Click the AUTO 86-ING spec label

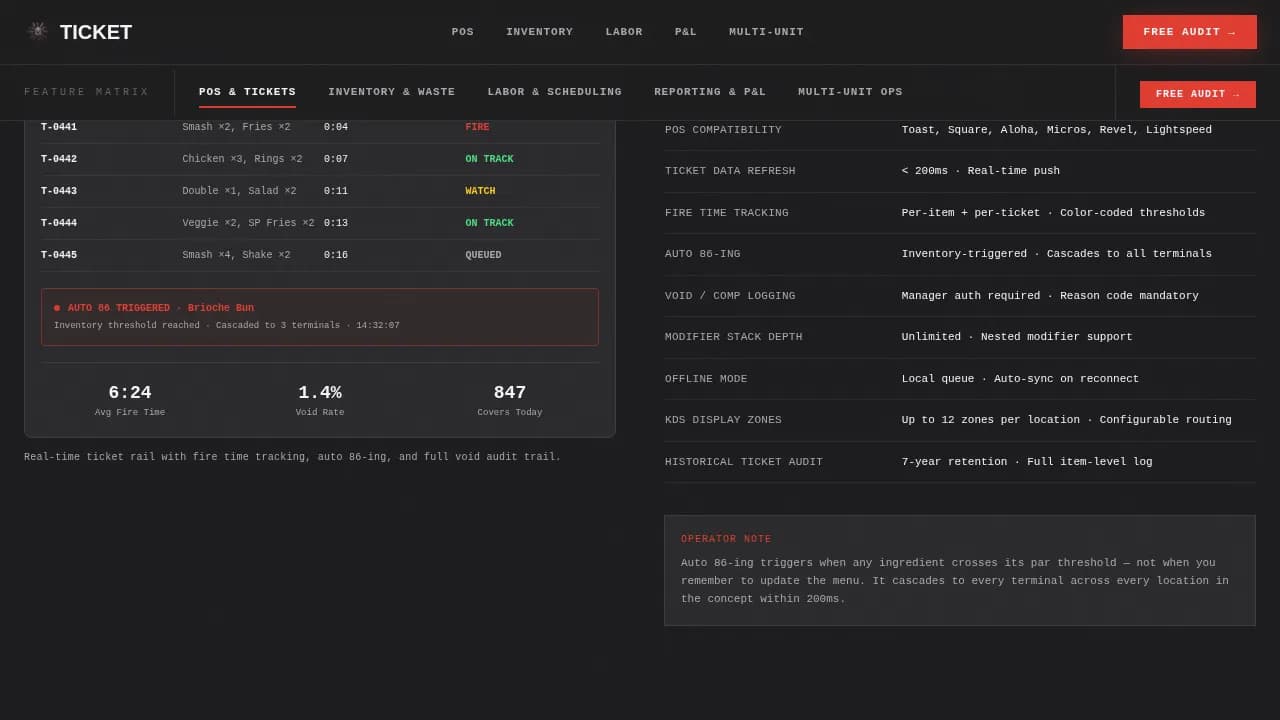[703, 254]
